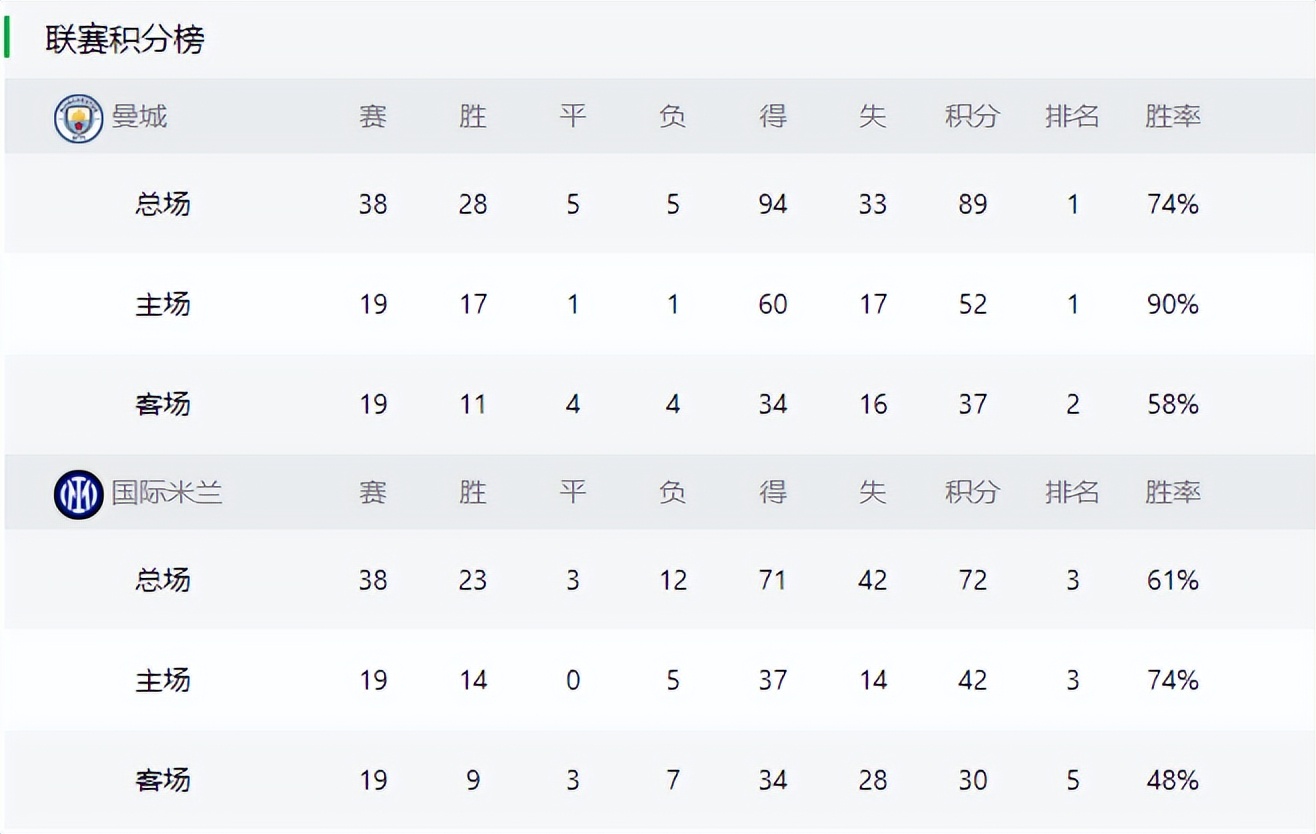Screen dimensions: 1316x834
Task: Click 国际米兰's away win rate 48%
Action: tap(1172, 780)
